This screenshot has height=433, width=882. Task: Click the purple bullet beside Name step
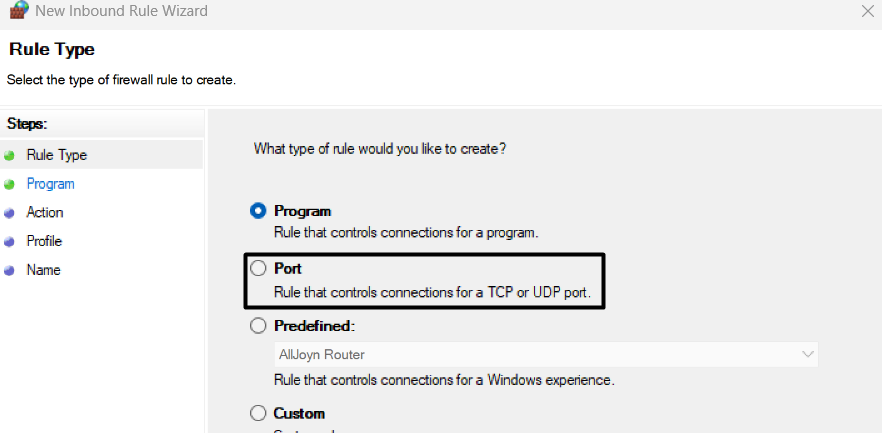[10, 270]
